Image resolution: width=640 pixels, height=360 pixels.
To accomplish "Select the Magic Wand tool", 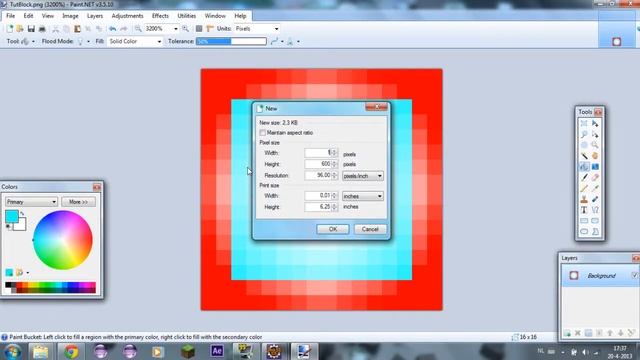I will point(584,156).
